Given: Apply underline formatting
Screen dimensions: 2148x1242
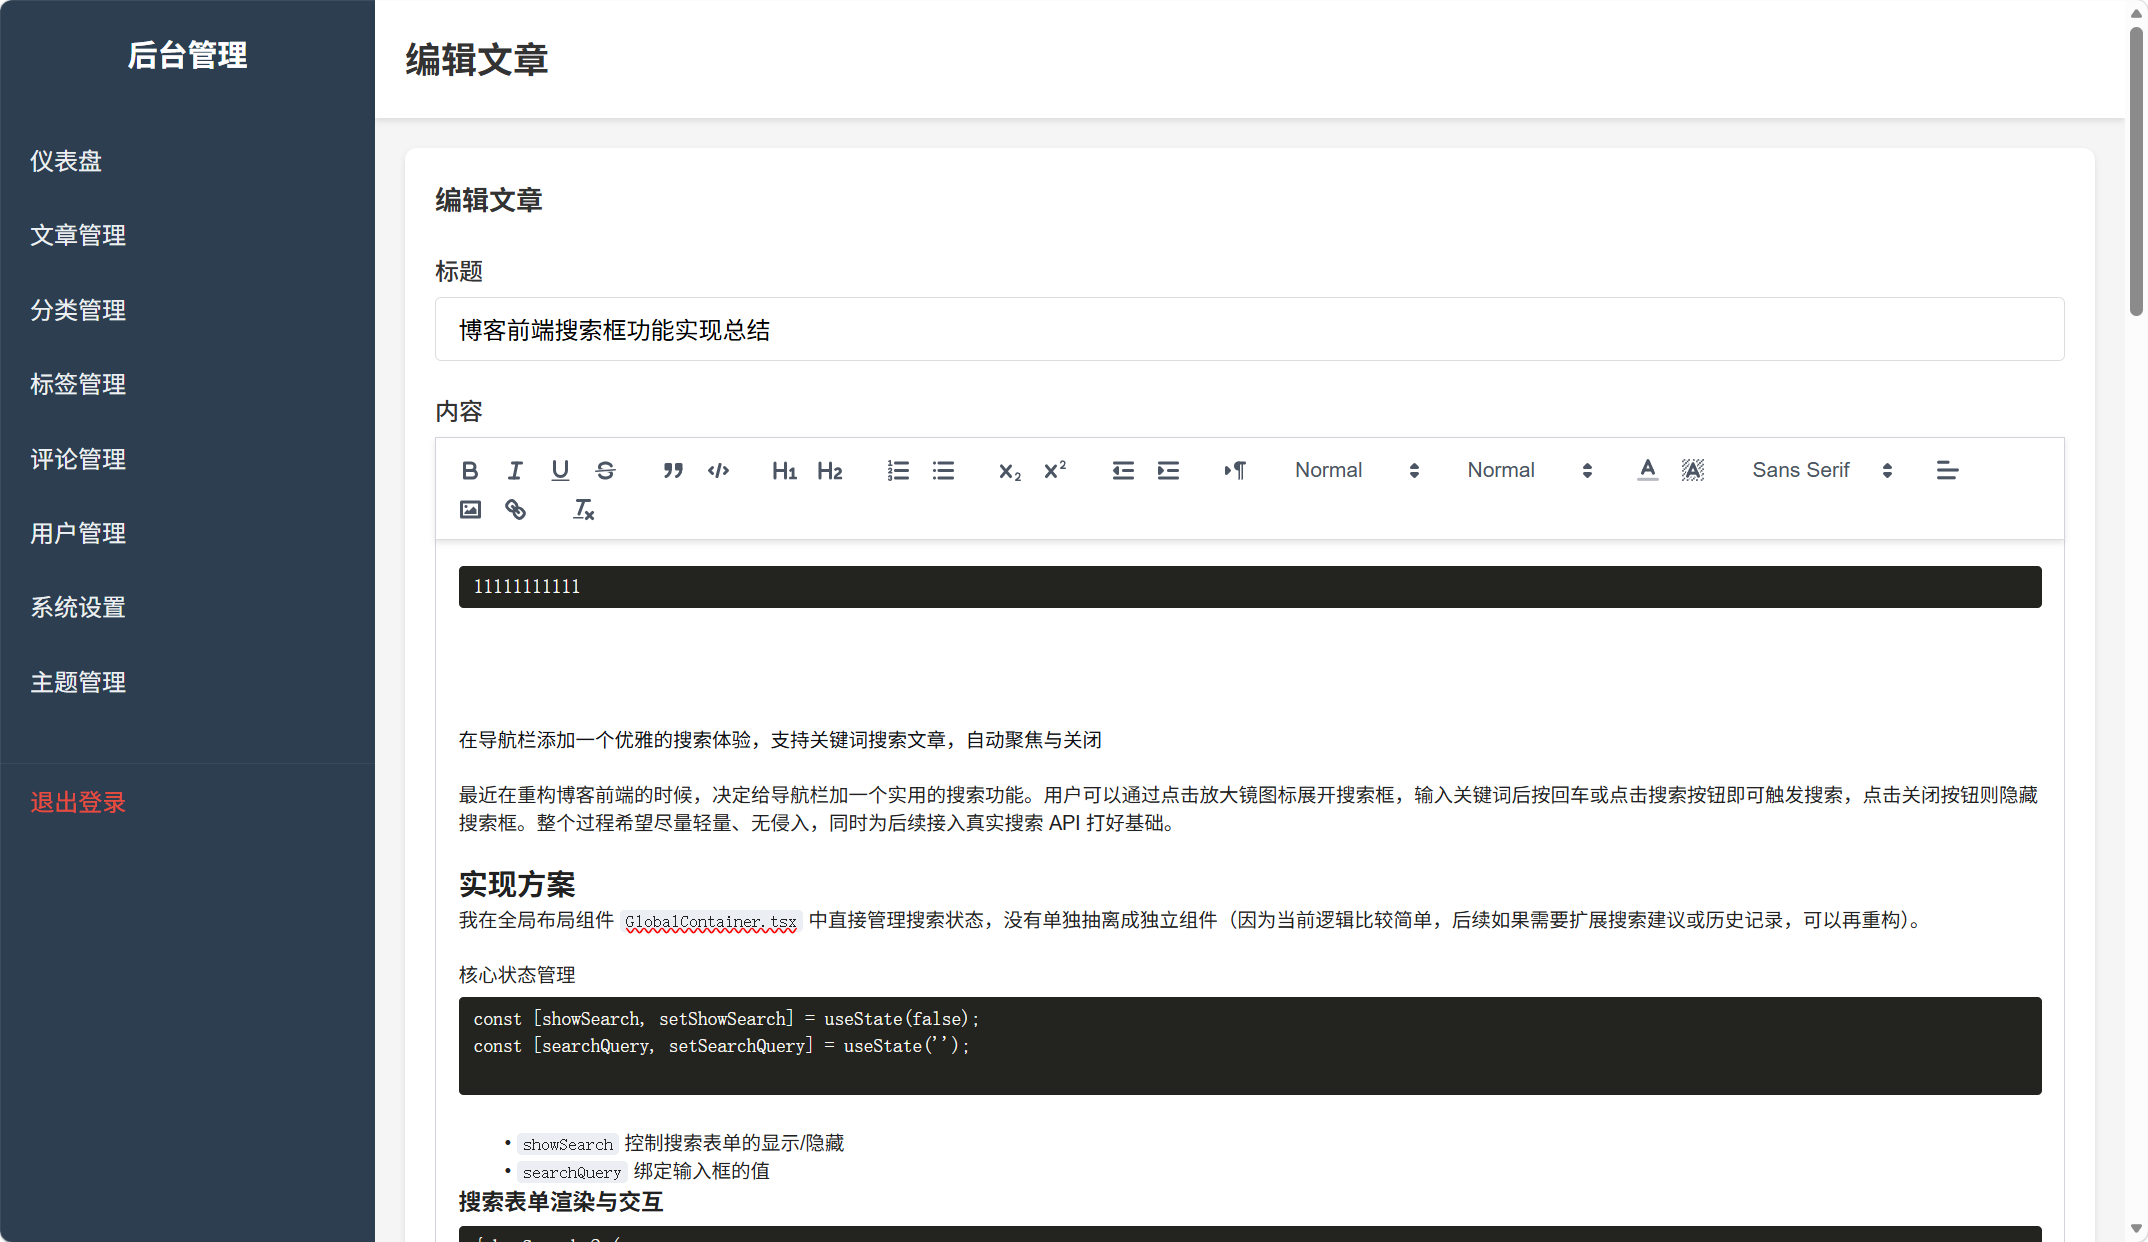Looking at the screenshot, I should (560, 470).
